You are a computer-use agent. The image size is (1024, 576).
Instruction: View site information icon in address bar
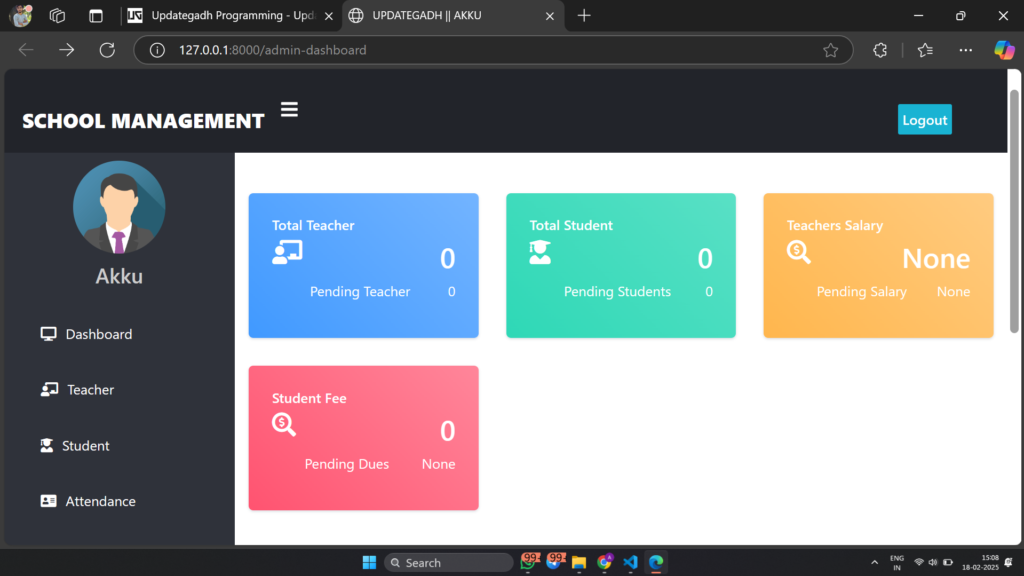[157, 50]
